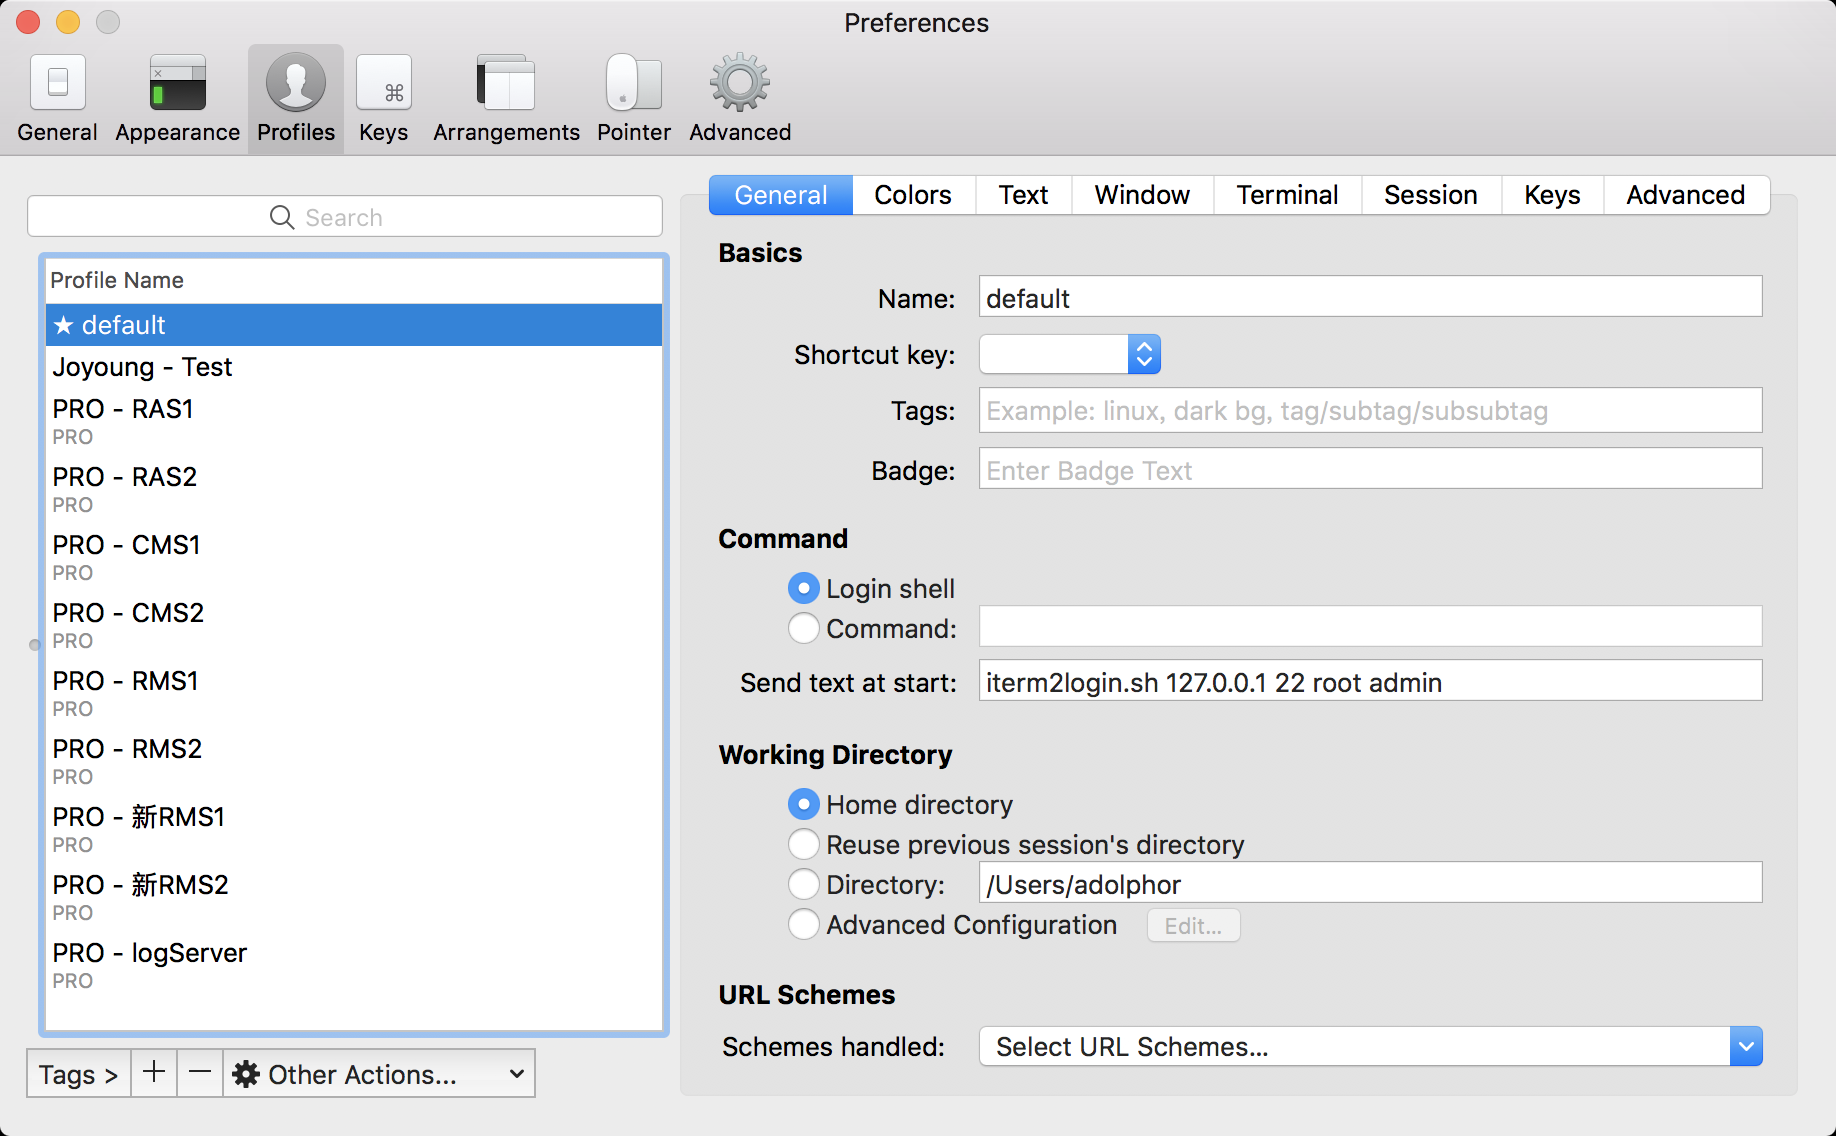Image resolution: width=1836 pixels, height=1136 pixels.
Task: Click the star icon beside default
Action: tap(64, 325)
